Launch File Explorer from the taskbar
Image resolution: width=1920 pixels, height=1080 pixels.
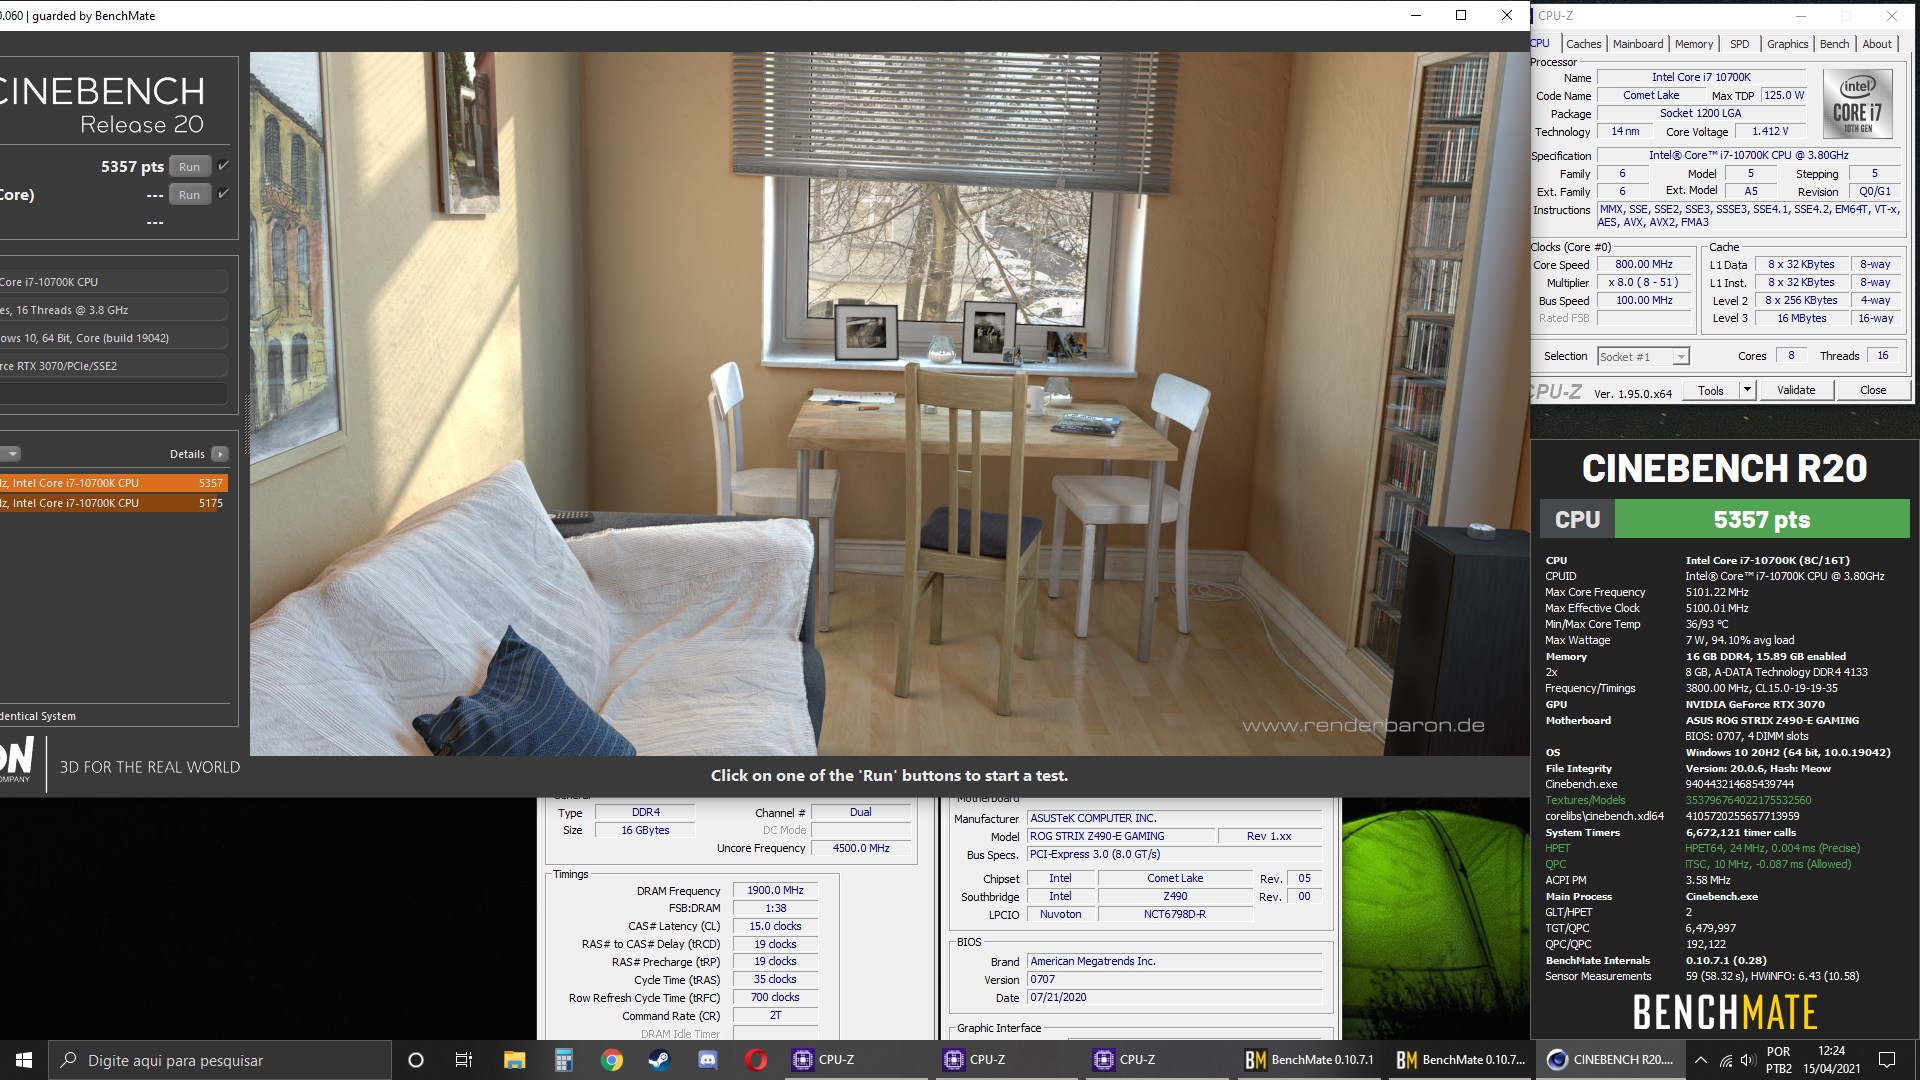click(514, 1060)
